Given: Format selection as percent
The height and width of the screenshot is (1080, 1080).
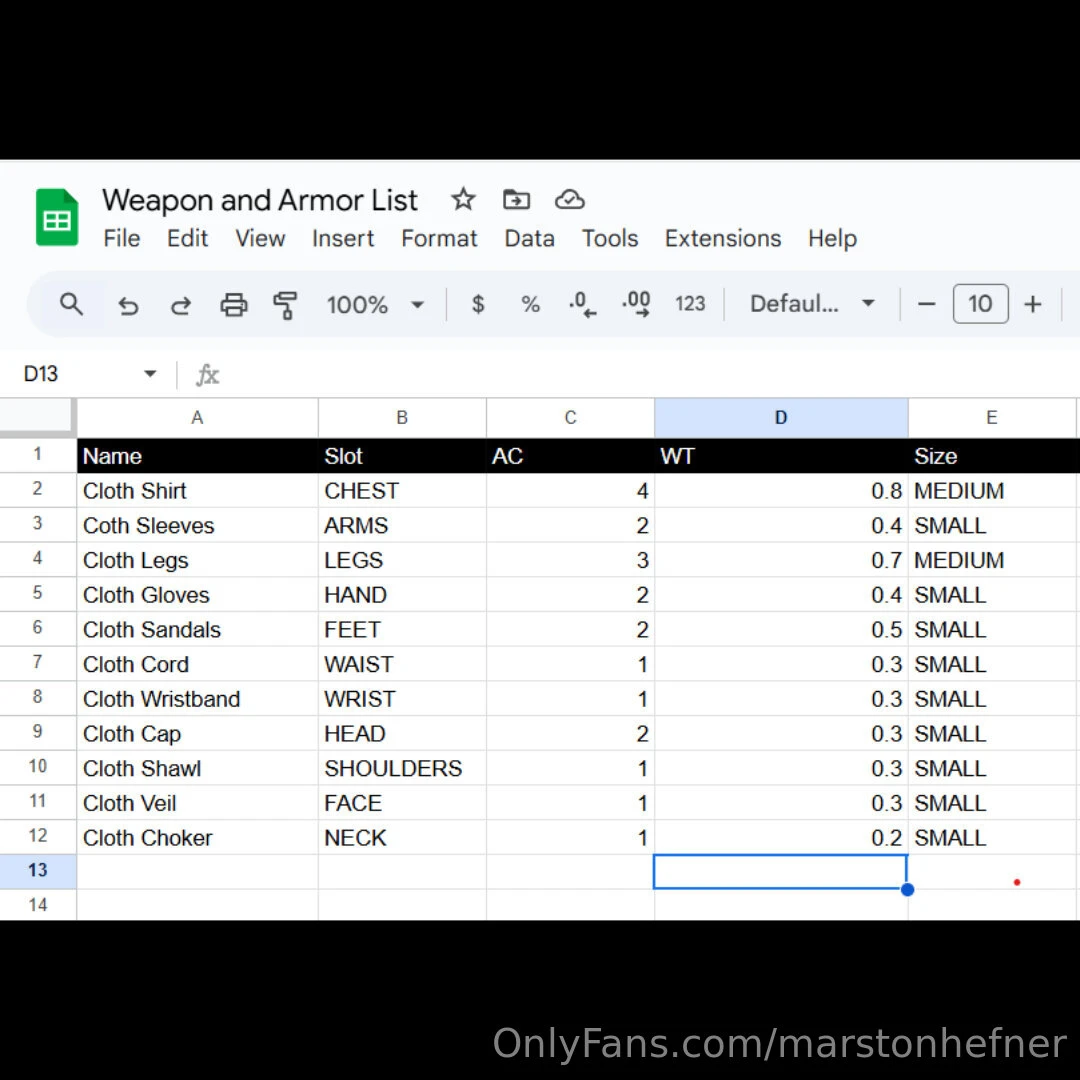Looking at the screenshot, I should 530,304.
